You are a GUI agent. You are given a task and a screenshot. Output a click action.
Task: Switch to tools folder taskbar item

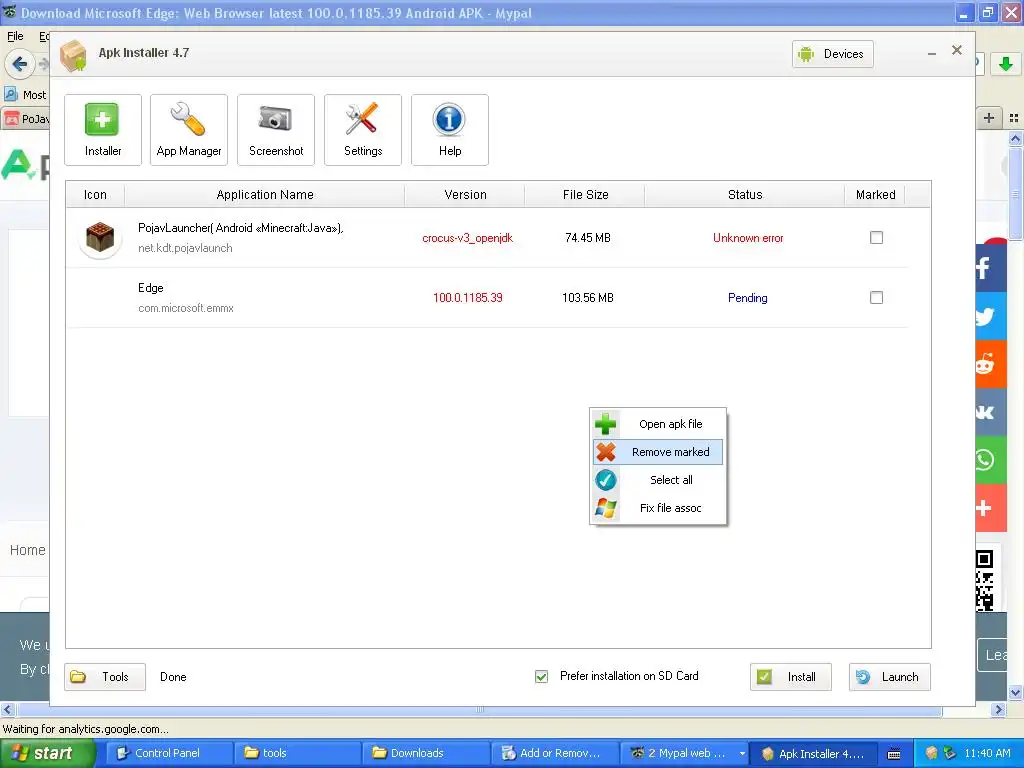[297, 753]
